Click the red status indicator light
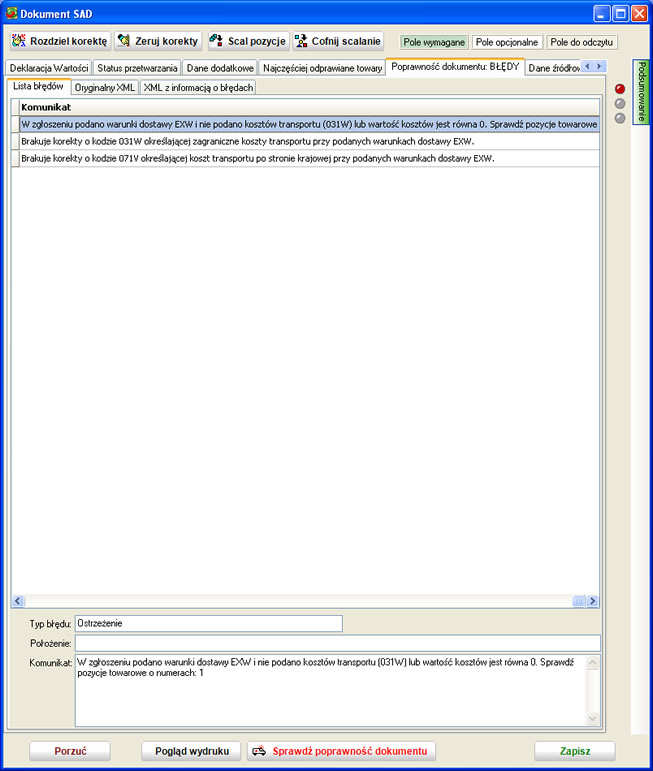Viewport: 653px width, 771px height. coord(620,89)
